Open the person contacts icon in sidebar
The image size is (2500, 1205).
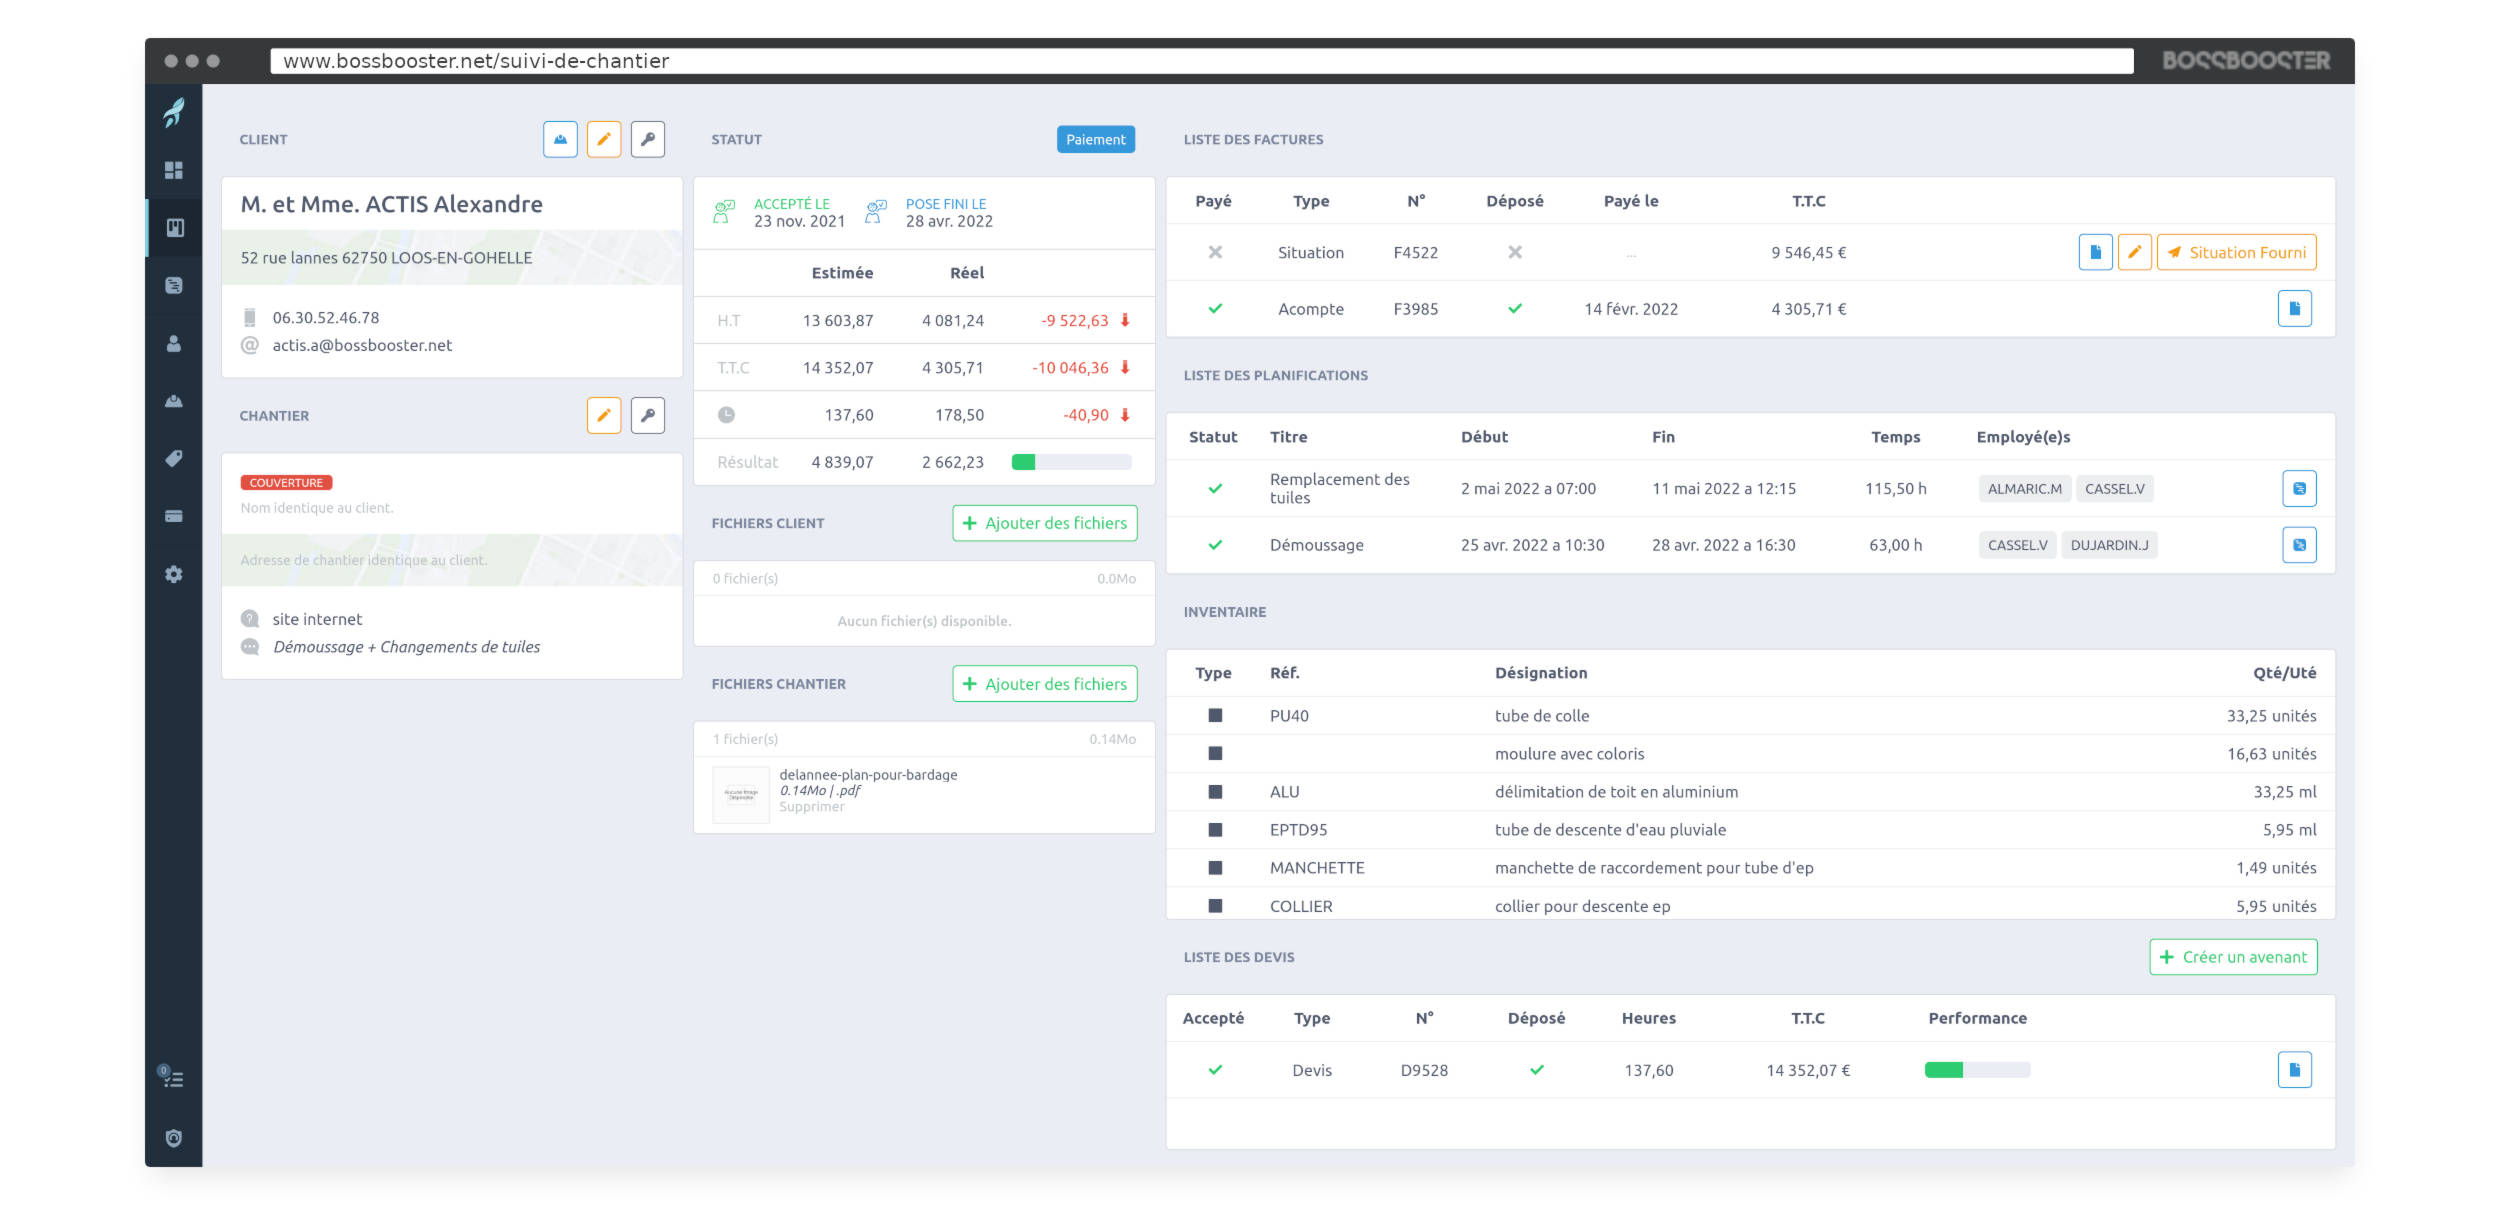coord(174,343)
